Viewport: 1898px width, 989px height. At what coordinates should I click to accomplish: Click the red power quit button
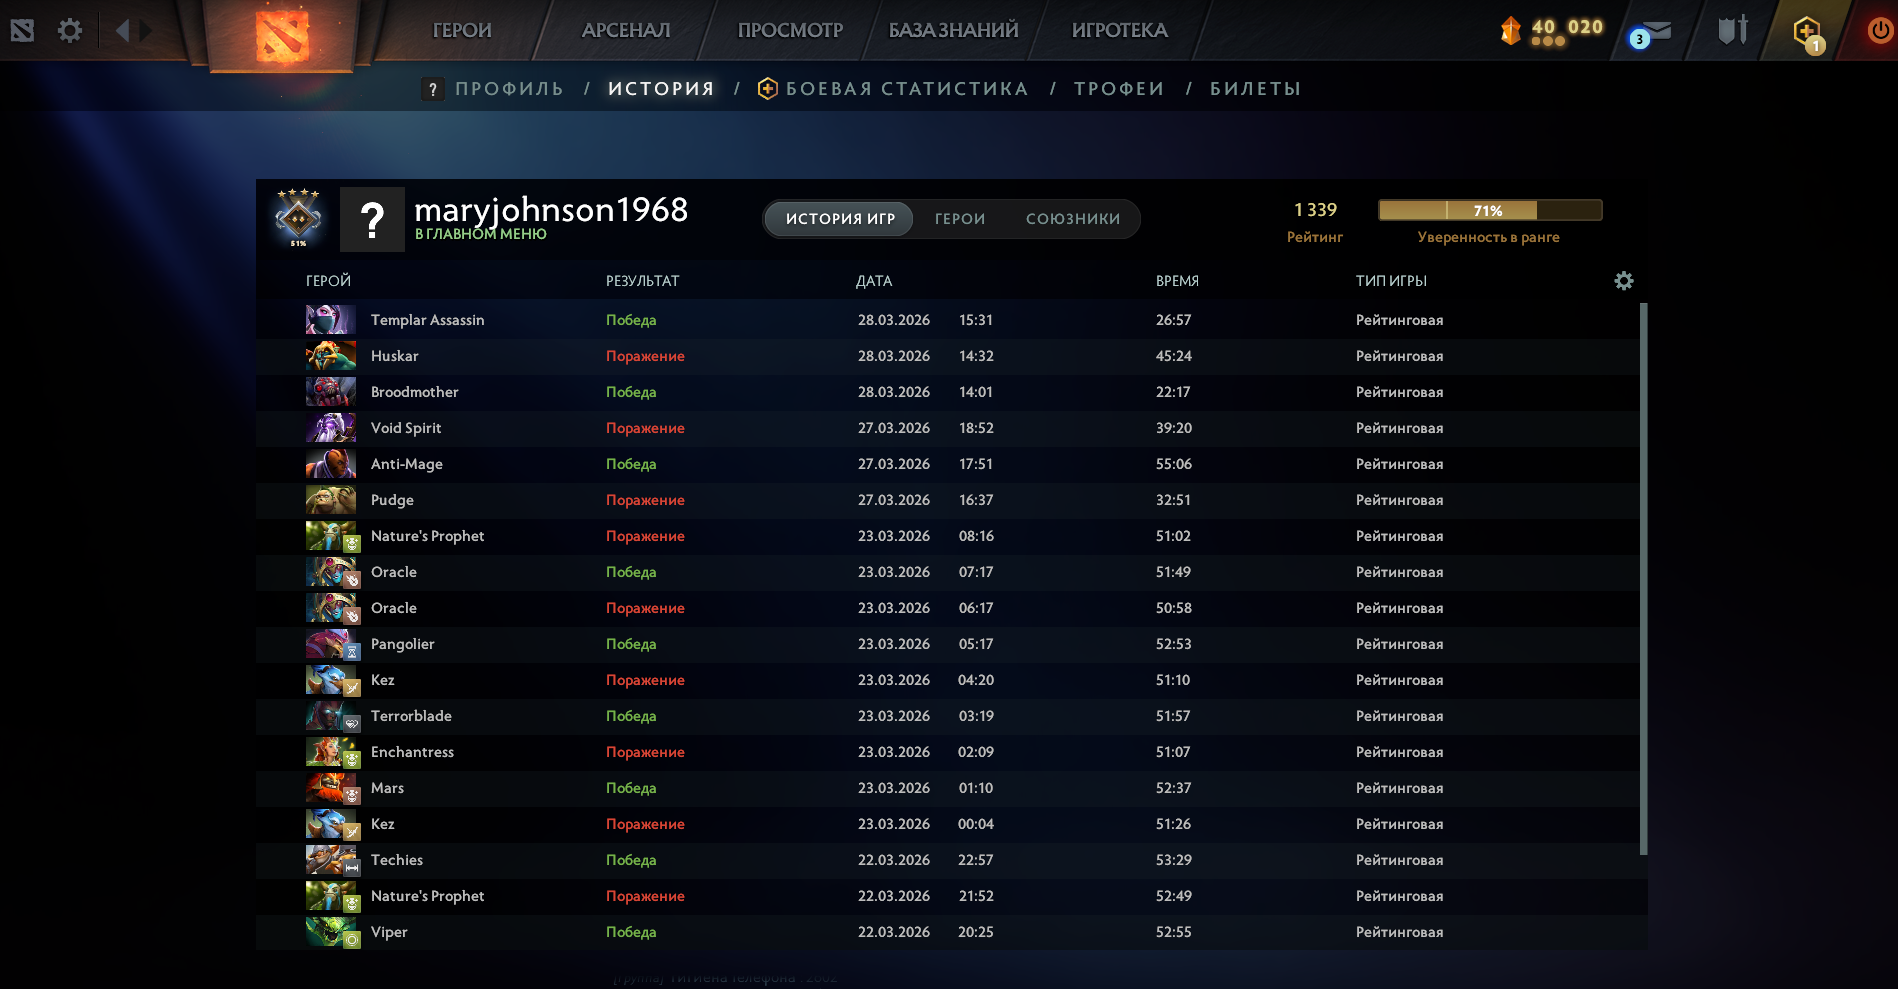pyautogui.click(x=1879, y=30)
